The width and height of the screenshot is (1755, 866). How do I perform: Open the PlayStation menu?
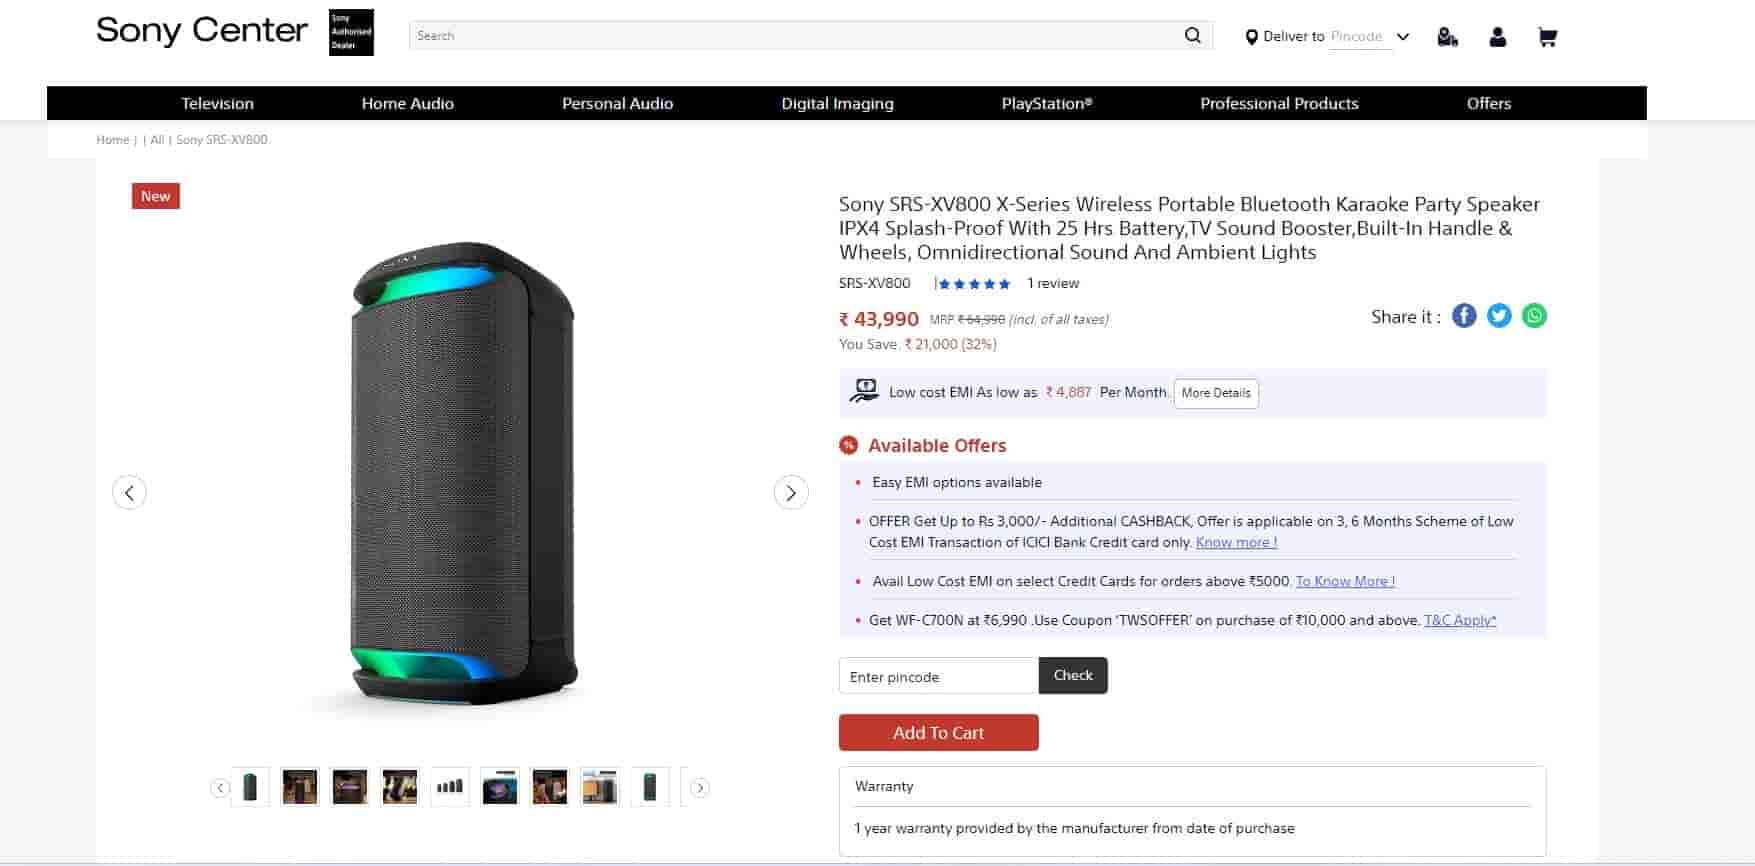point(1046,103)
